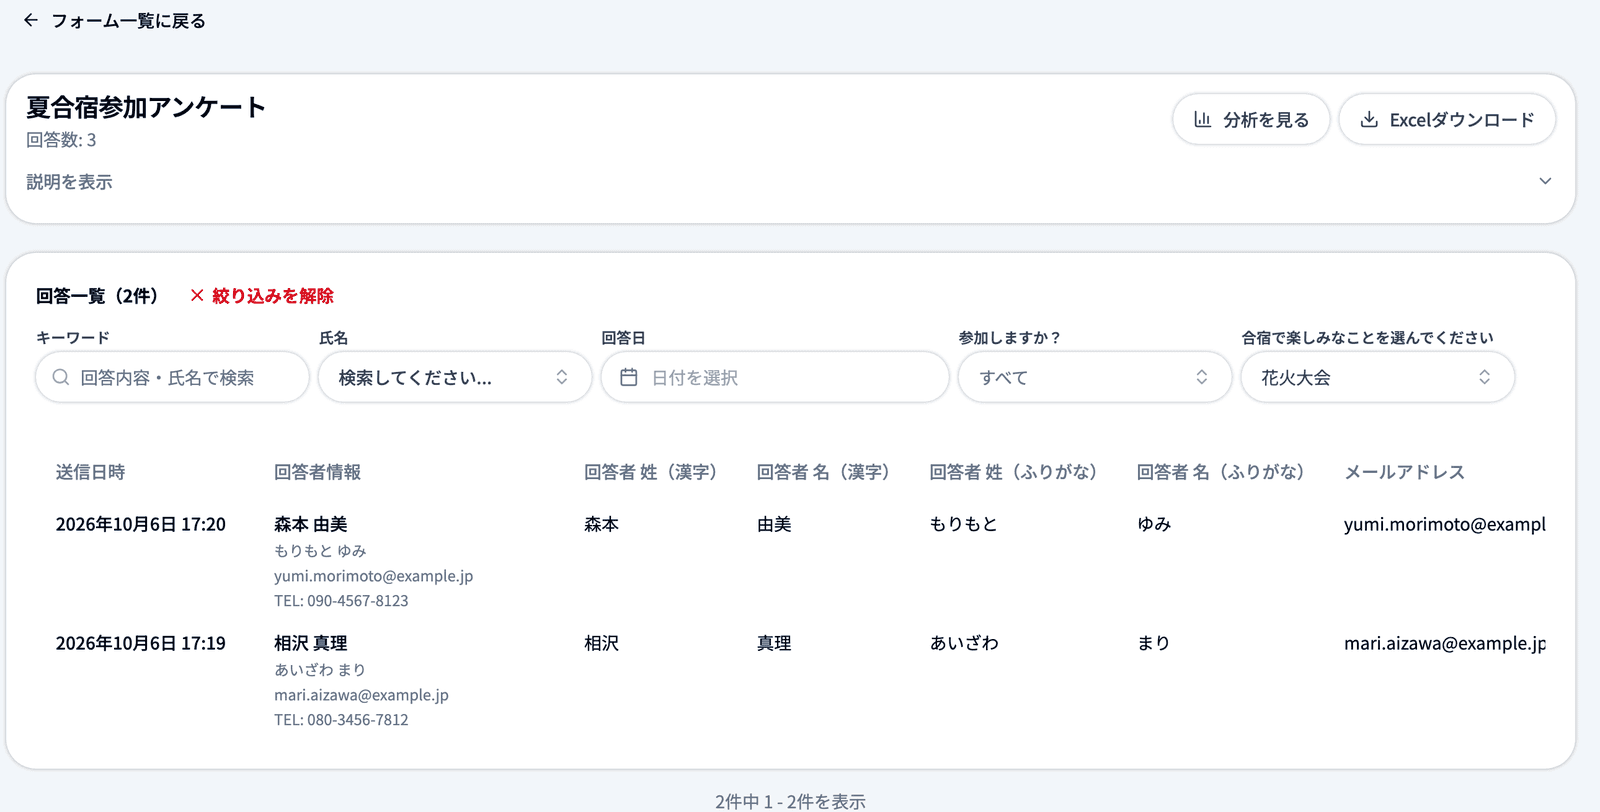
Task: Click phone number TEL: 080-3456-7812
Action: (341, 720)
